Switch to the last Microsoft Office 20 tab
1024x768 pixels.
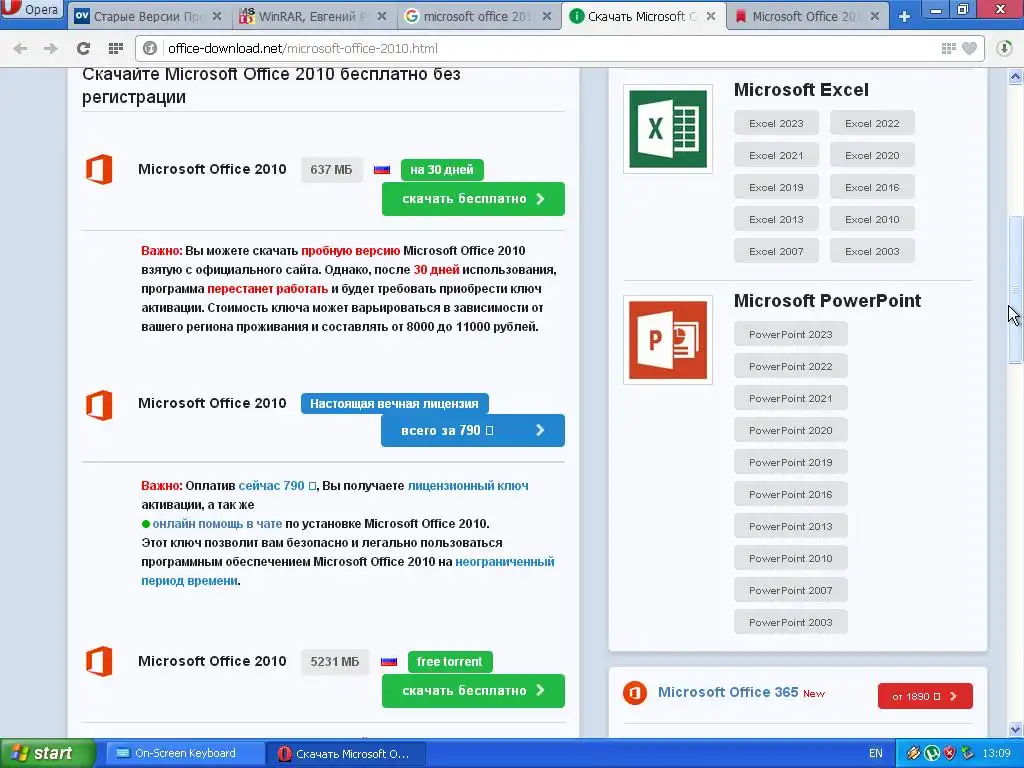pos(808,16)
